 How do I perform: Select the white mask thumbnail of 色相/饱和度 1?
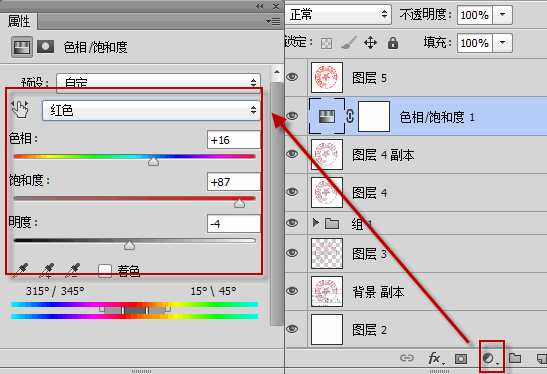(374, 117)
